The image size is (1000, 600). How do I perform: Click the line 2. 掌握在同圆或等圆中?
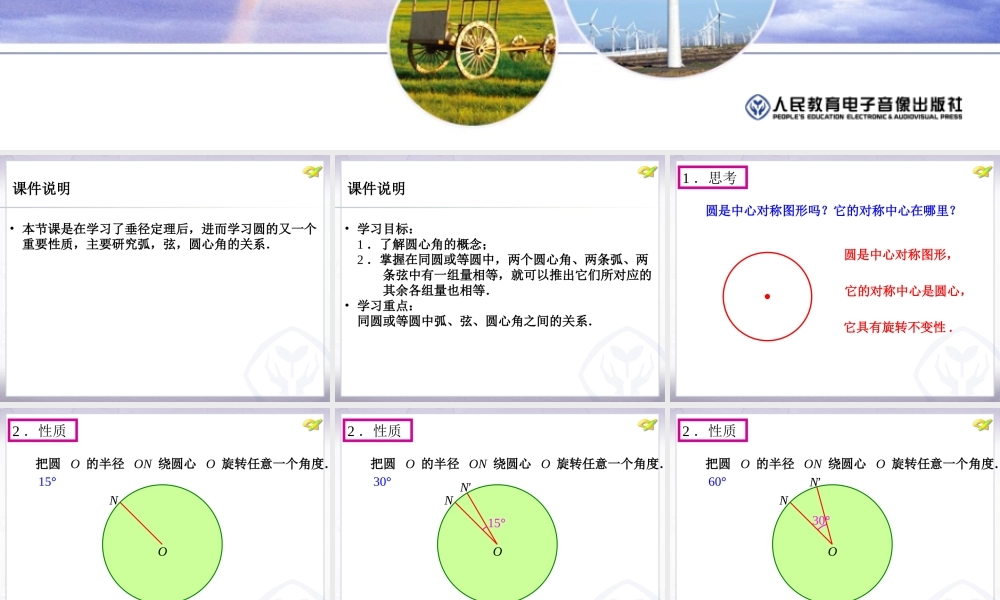(504, 275)
